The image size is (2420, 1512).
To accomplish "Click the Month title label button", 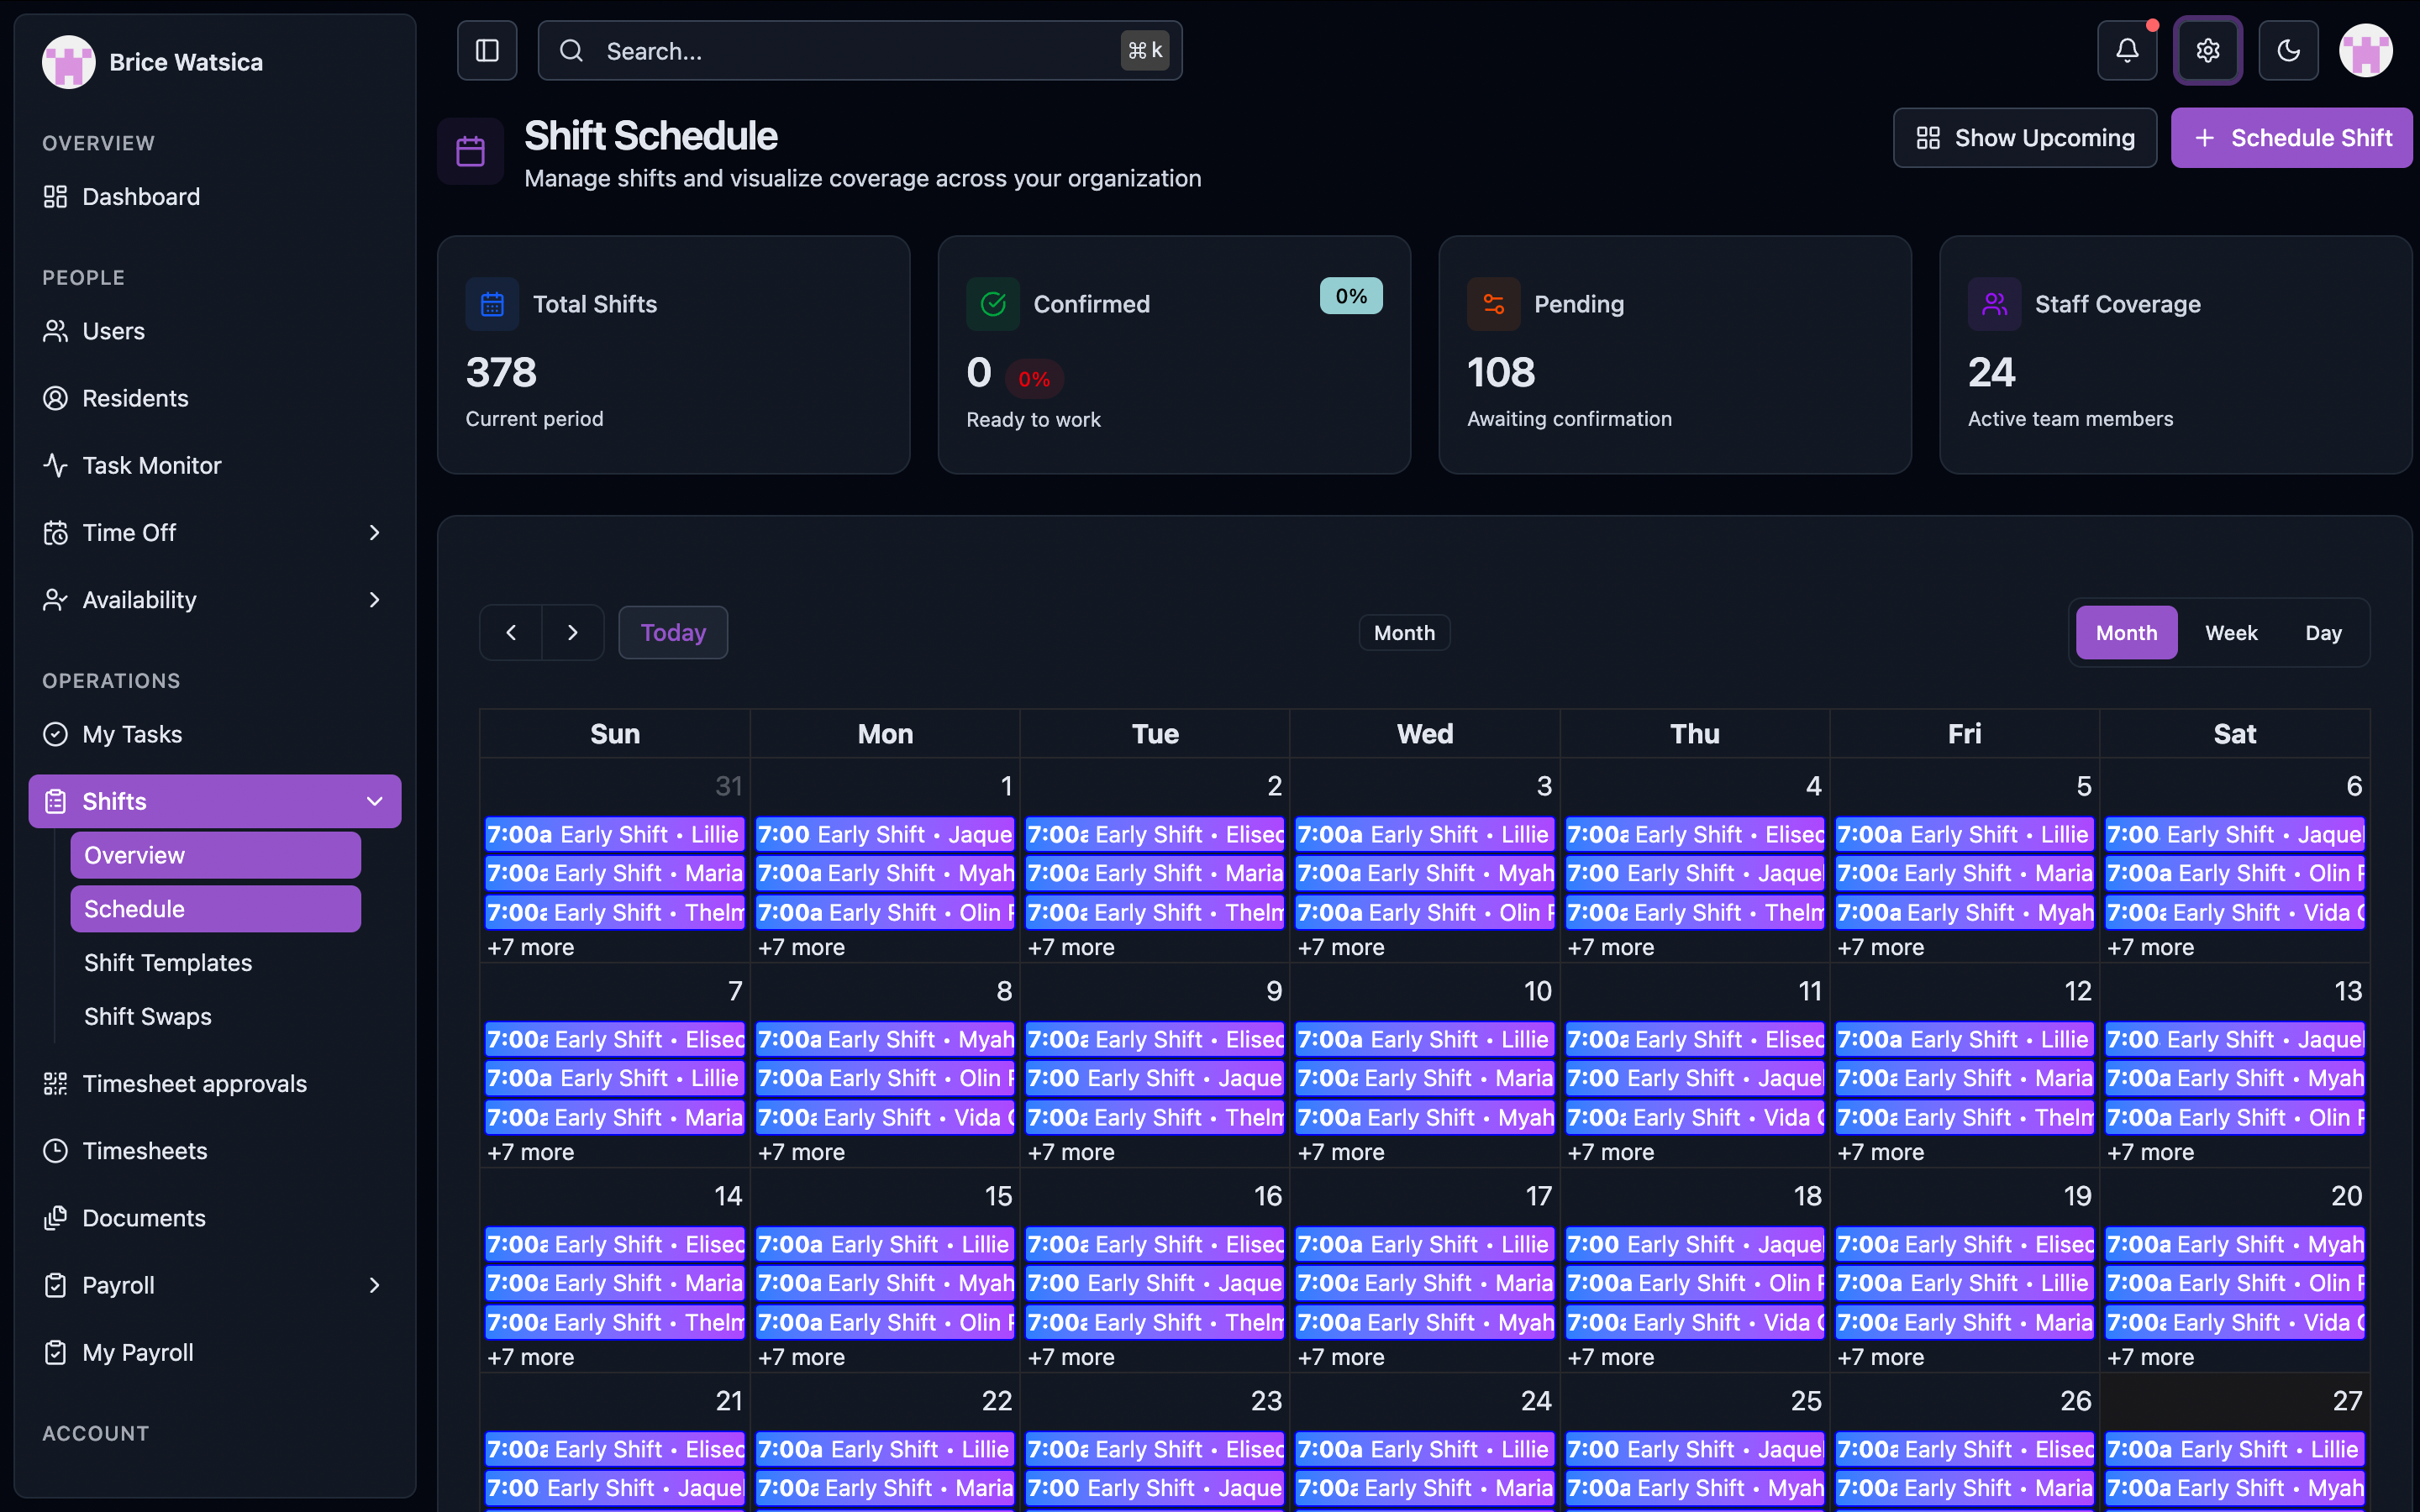I will (1404, 633).
